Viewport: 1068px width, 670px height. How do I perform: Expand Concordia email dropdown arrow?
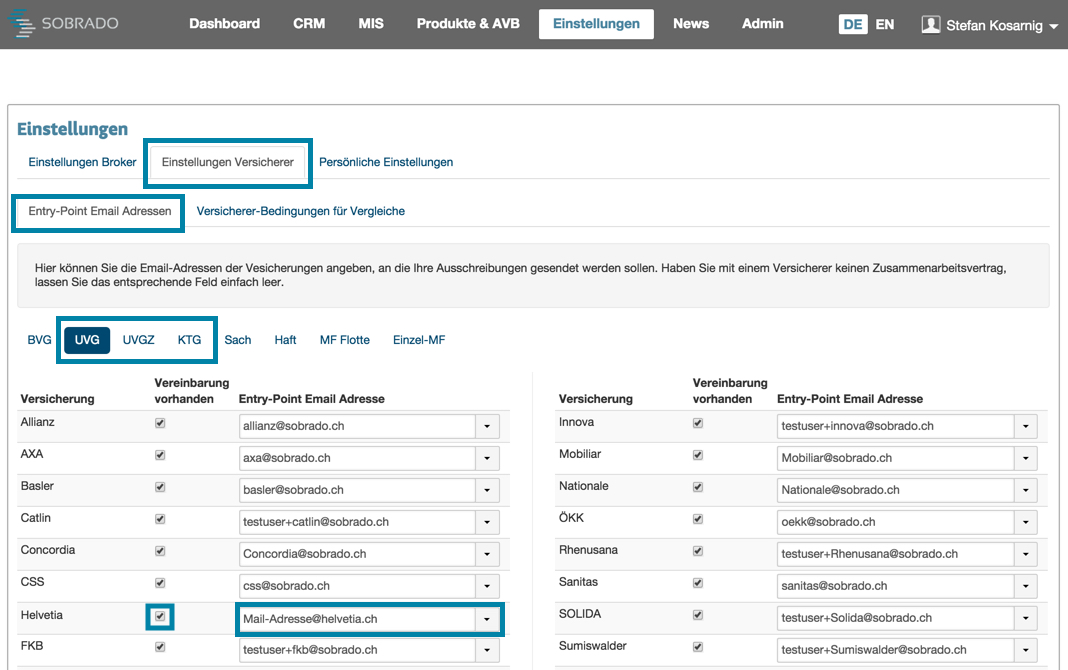[x=487, y=554]
